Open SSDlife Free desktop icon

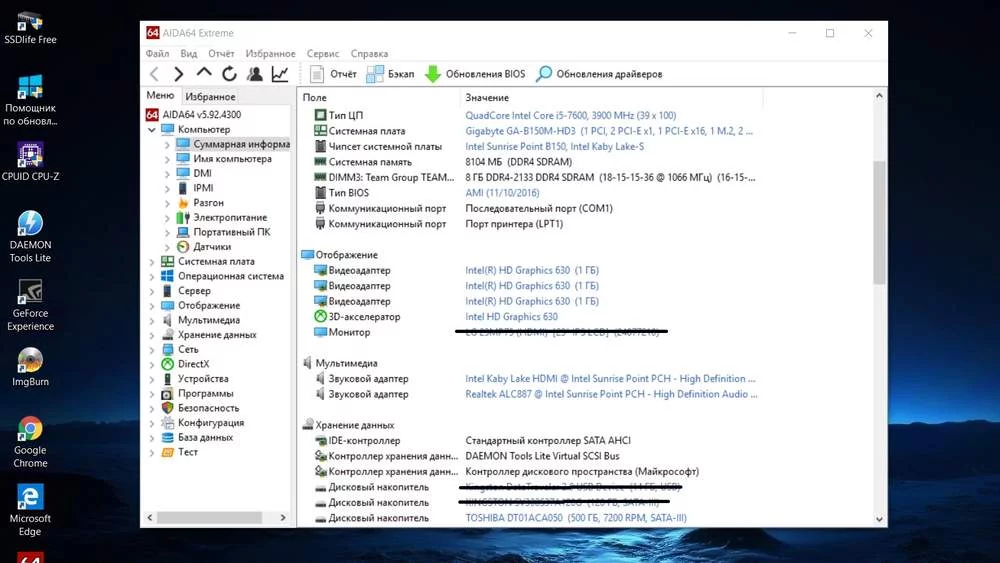(x=30, y=28)
